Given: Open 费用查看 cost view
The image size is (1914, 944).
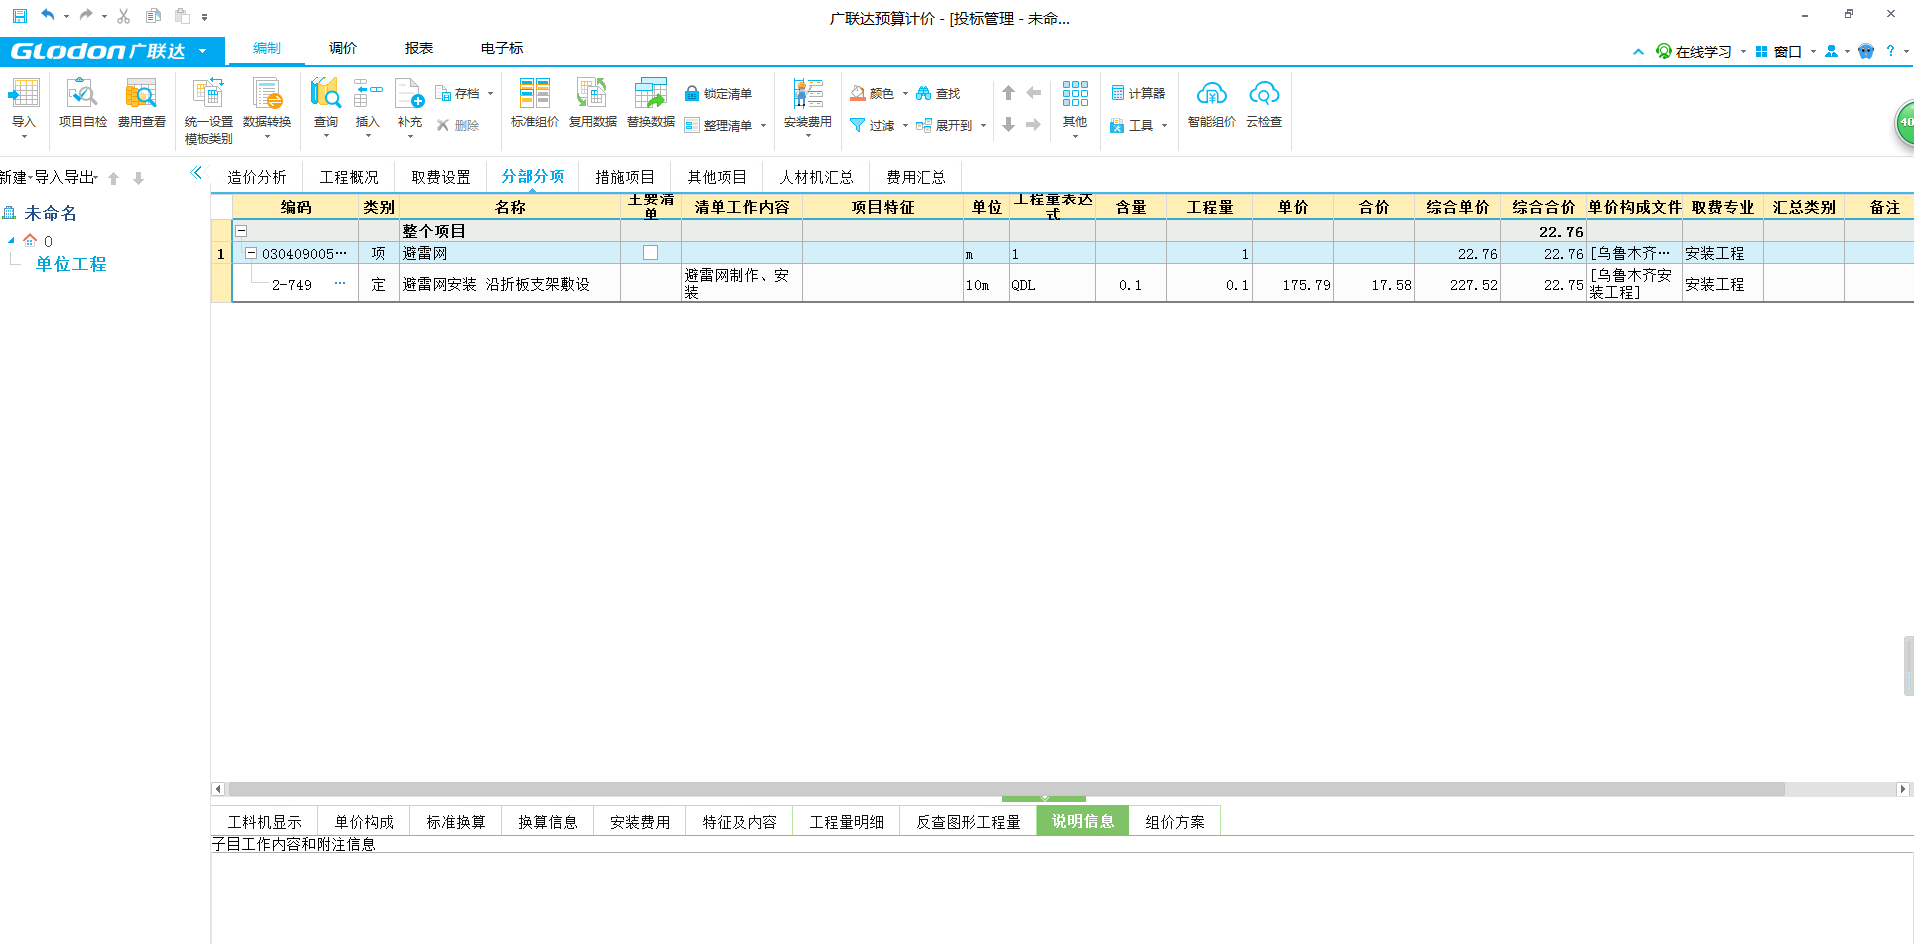Looking at the screenshot, I should [141, 103].
